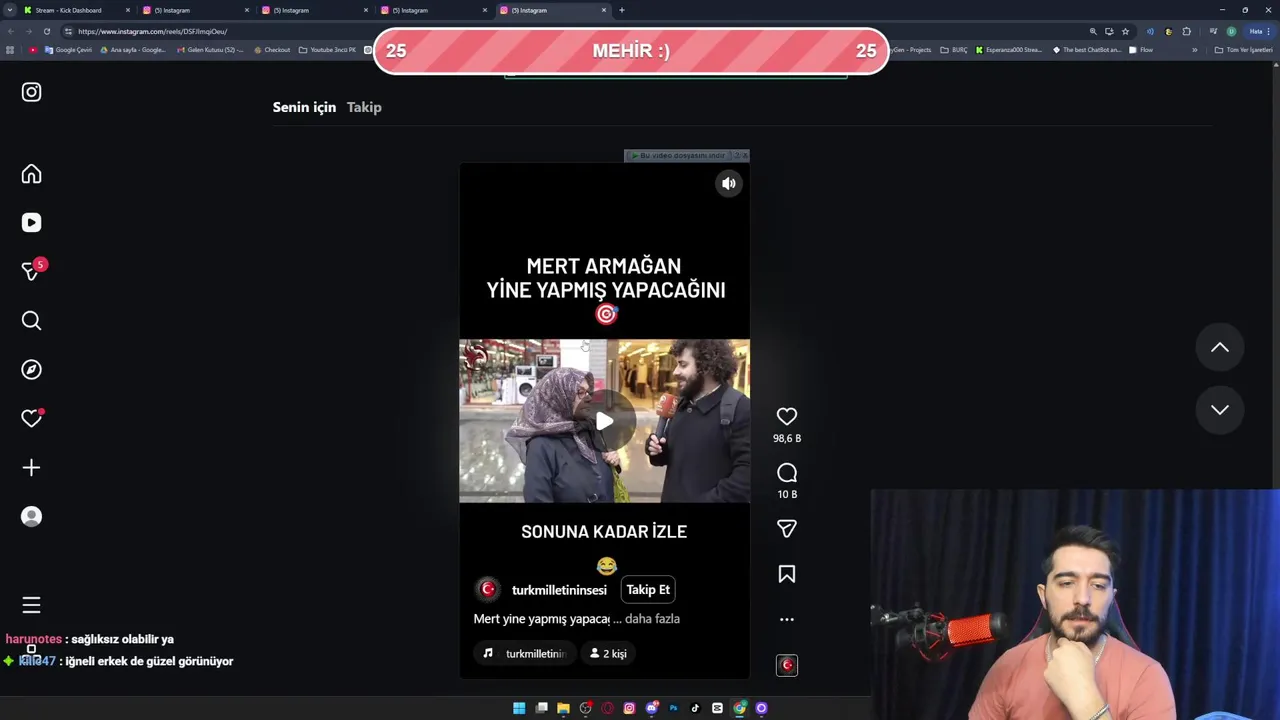Open the reel's three-dot options
This screenshot has height=720, width=1280.
pyautogui.click(x=787, y=619)
